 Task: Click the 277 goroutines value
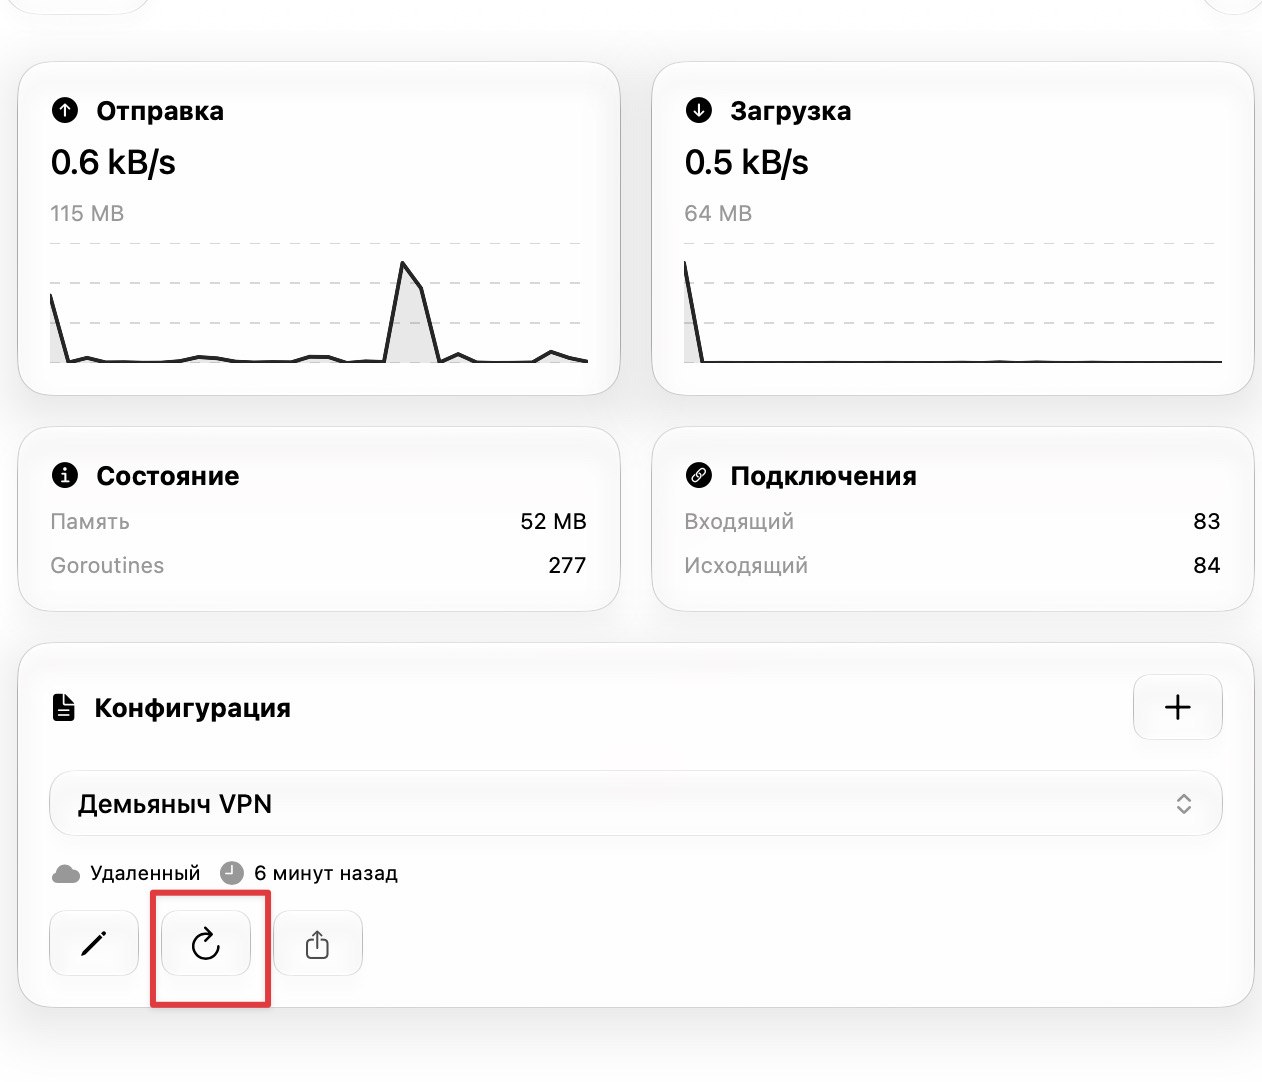pos(567,566)
